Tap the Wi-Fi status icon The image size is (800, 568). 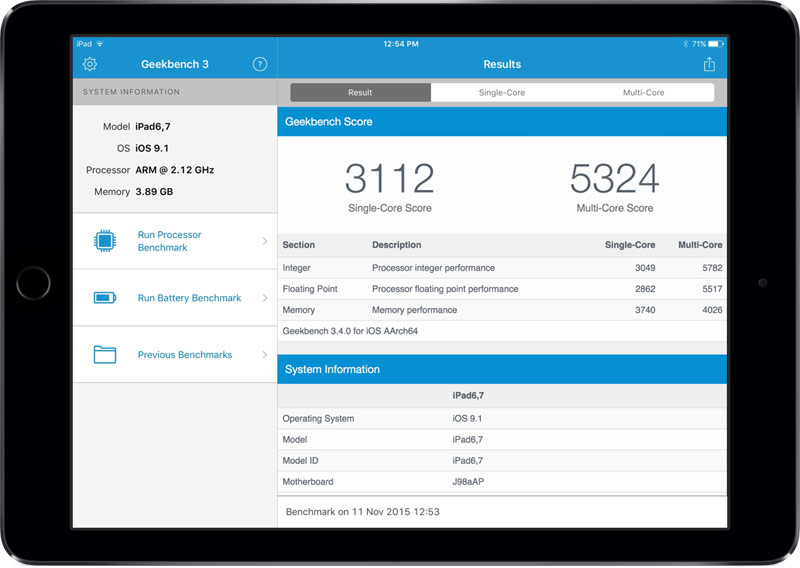click(100, 44)
